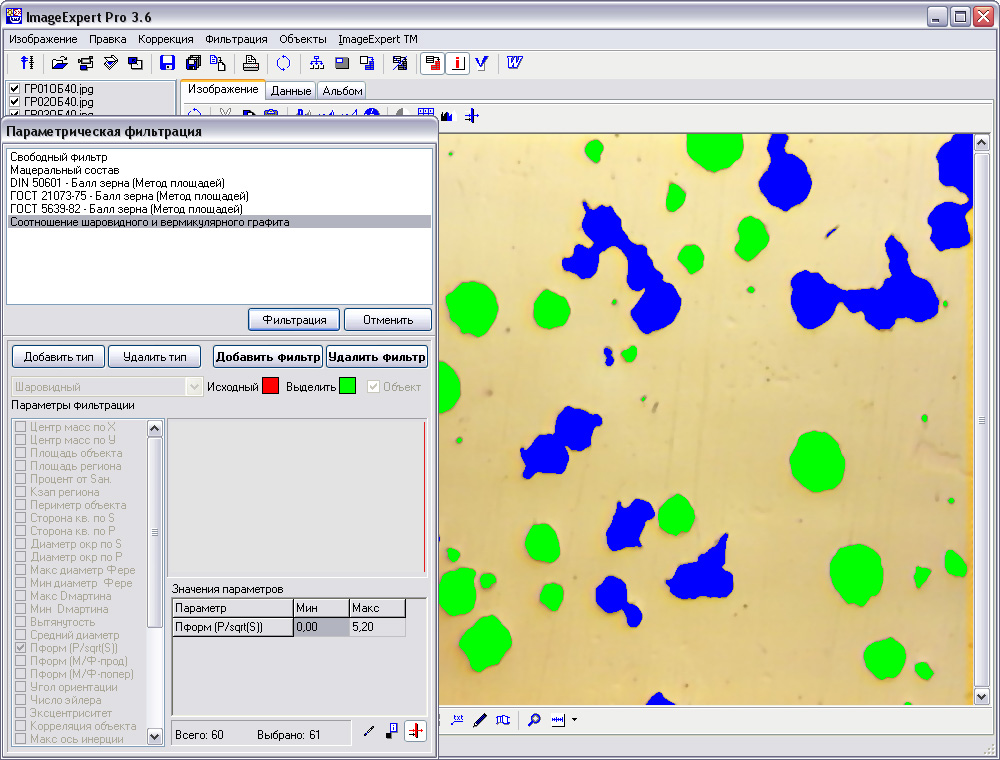
Task: Click the blue refresh arrows icon
Action: 284,63
